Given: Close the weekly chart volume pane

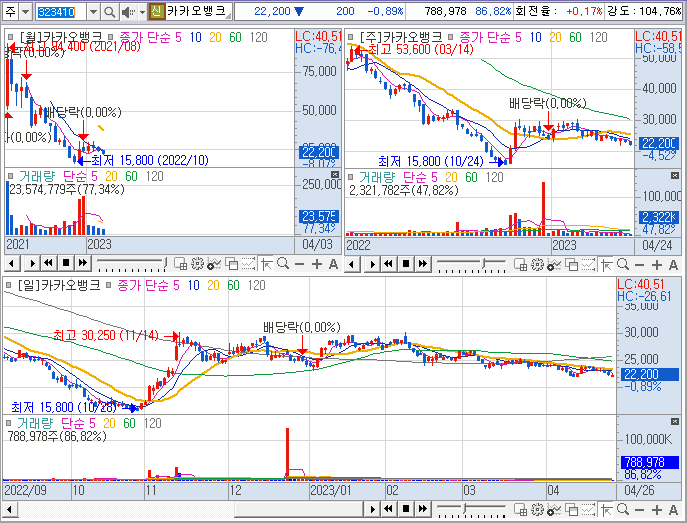Looking at the screenshot, I should tap(675, 176).
